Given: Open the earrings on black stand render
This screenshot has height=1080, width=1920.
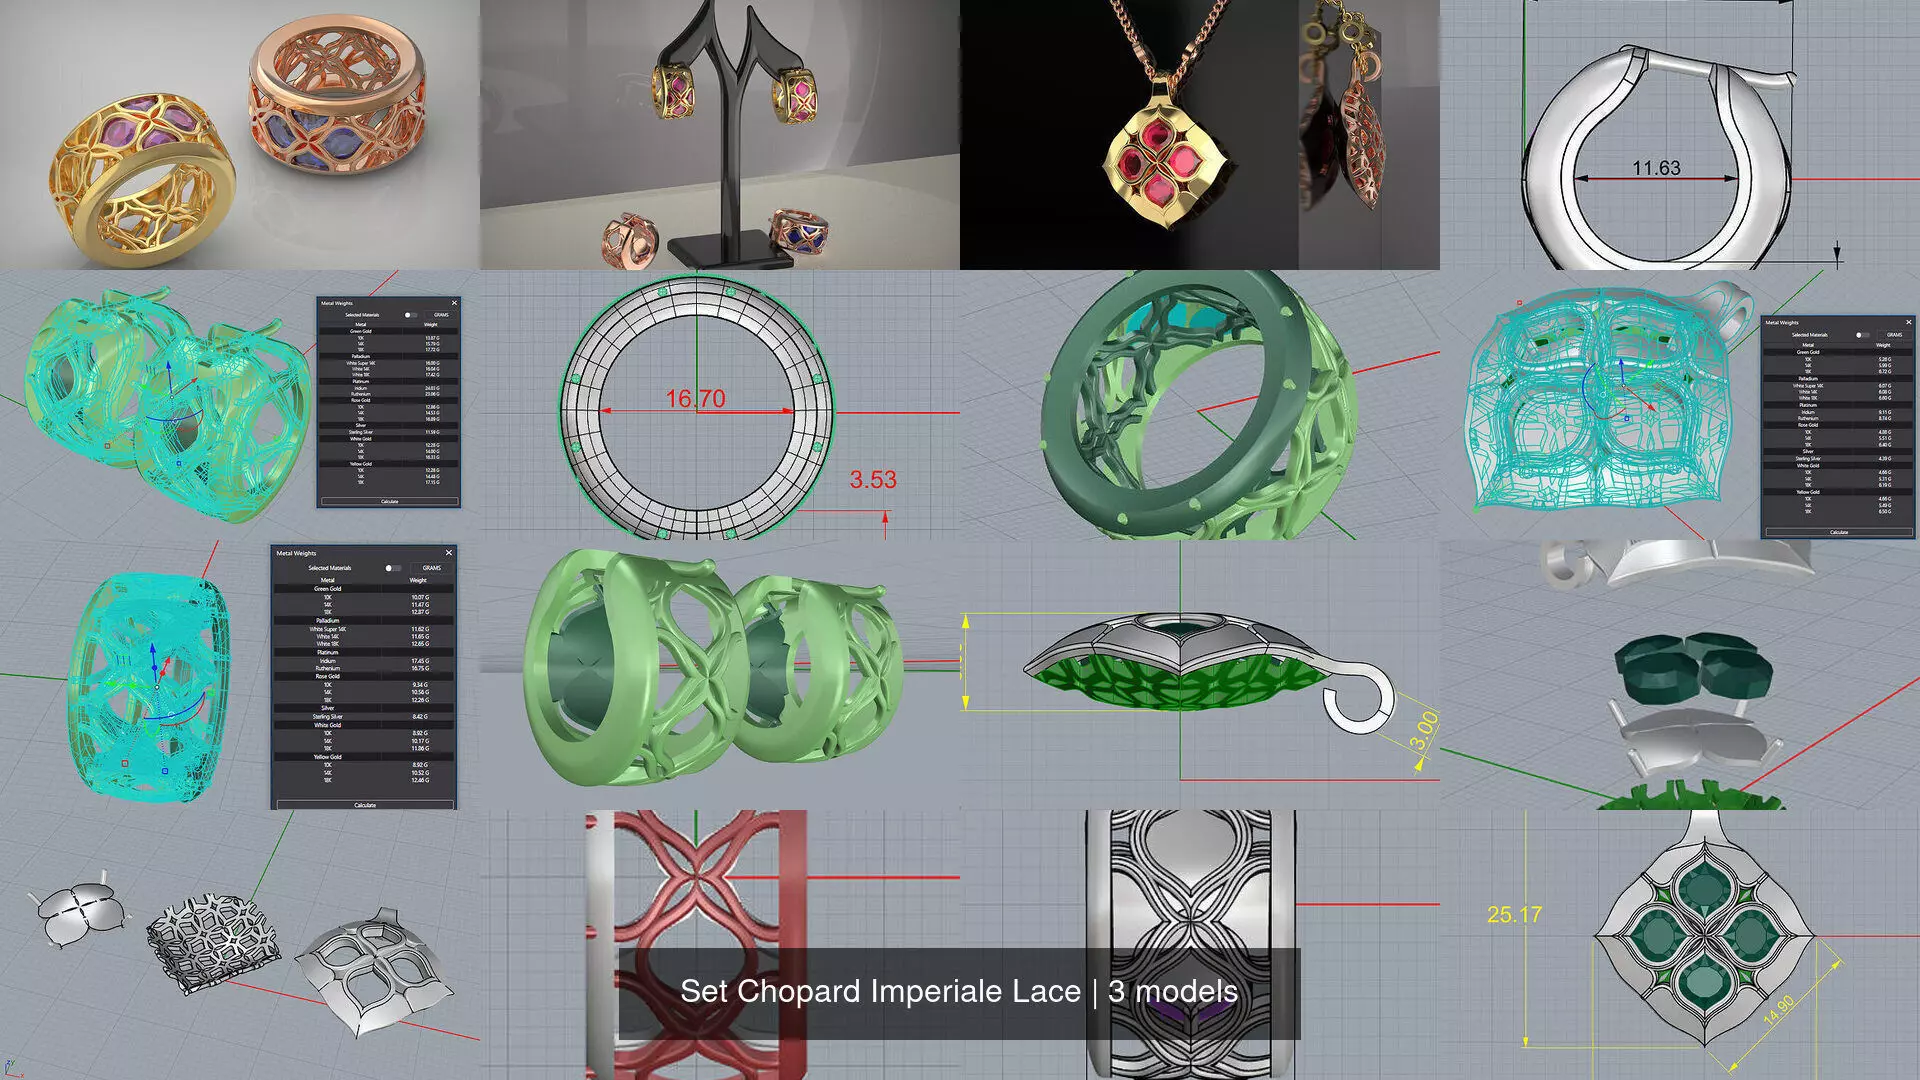Looking at the screenshot, I should point(720,135).
